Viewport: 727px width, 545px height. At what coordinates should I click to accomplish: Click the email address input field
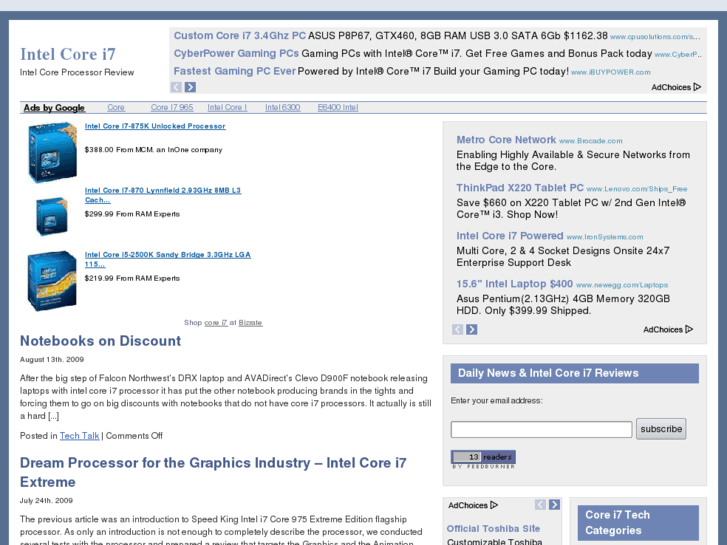tap(541, 429)
